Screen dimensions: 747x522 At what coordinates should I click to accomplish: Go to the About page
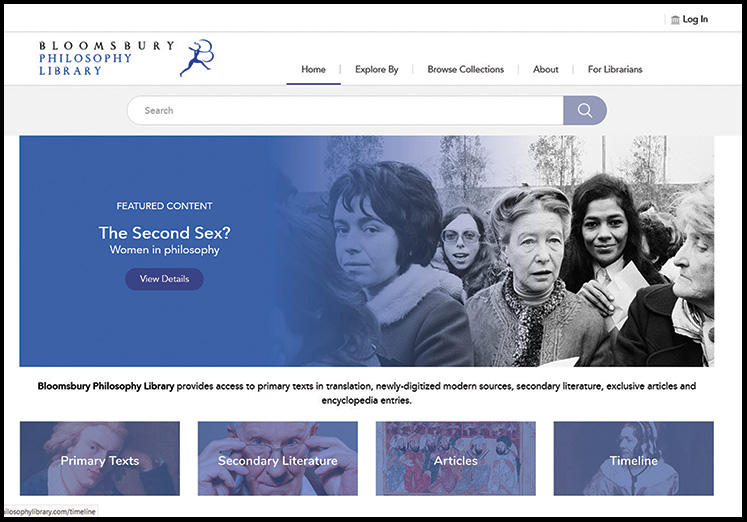(x=545, y=70)
